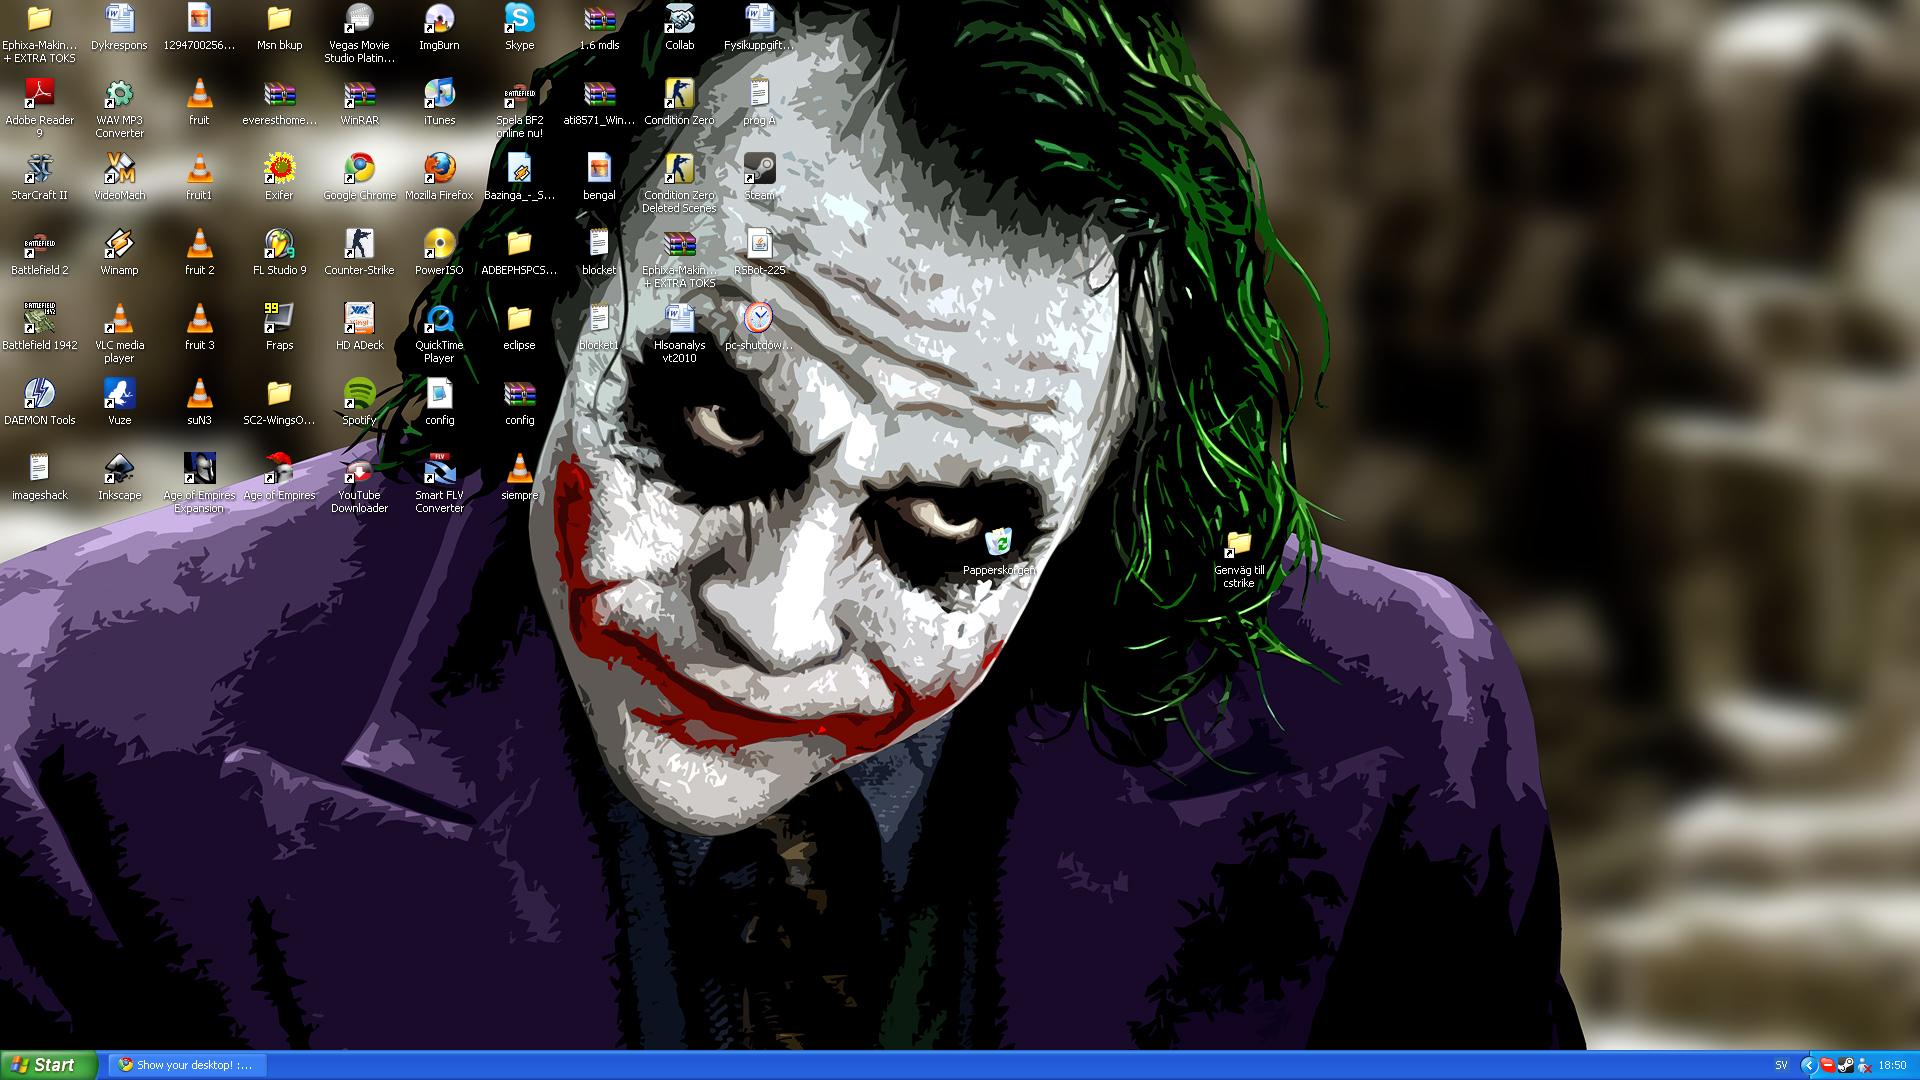Expand hidden system tray icons
Image resolution: width=1920 pixels, height=1080 pixels.
click(1808, 1066)
